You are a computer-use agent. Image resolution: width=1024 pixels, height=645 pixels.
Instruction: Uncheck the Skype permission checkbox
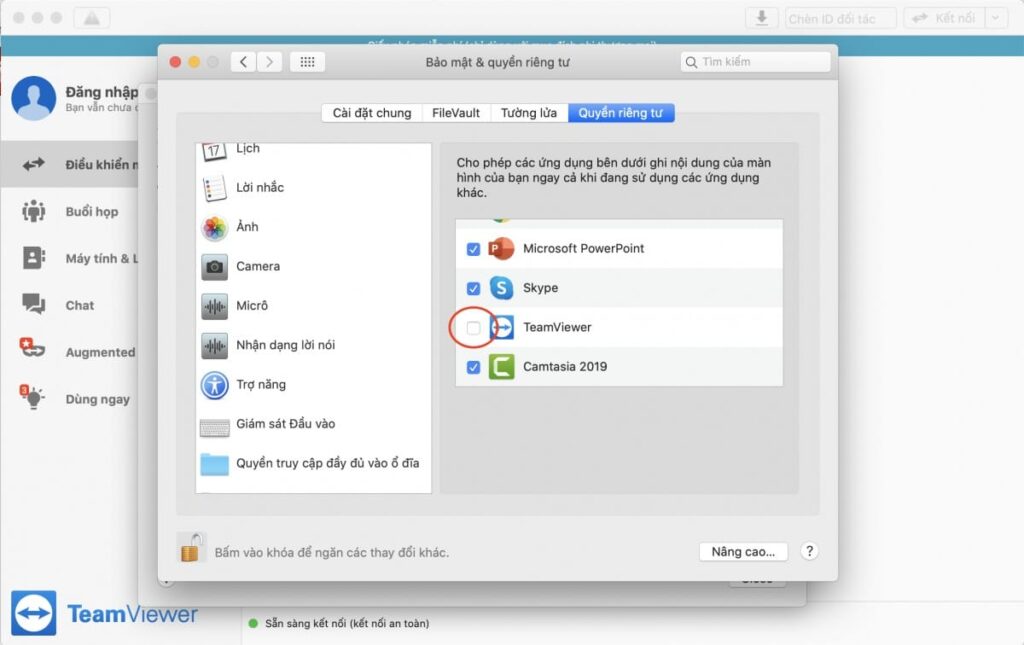(x=471, y=288)
